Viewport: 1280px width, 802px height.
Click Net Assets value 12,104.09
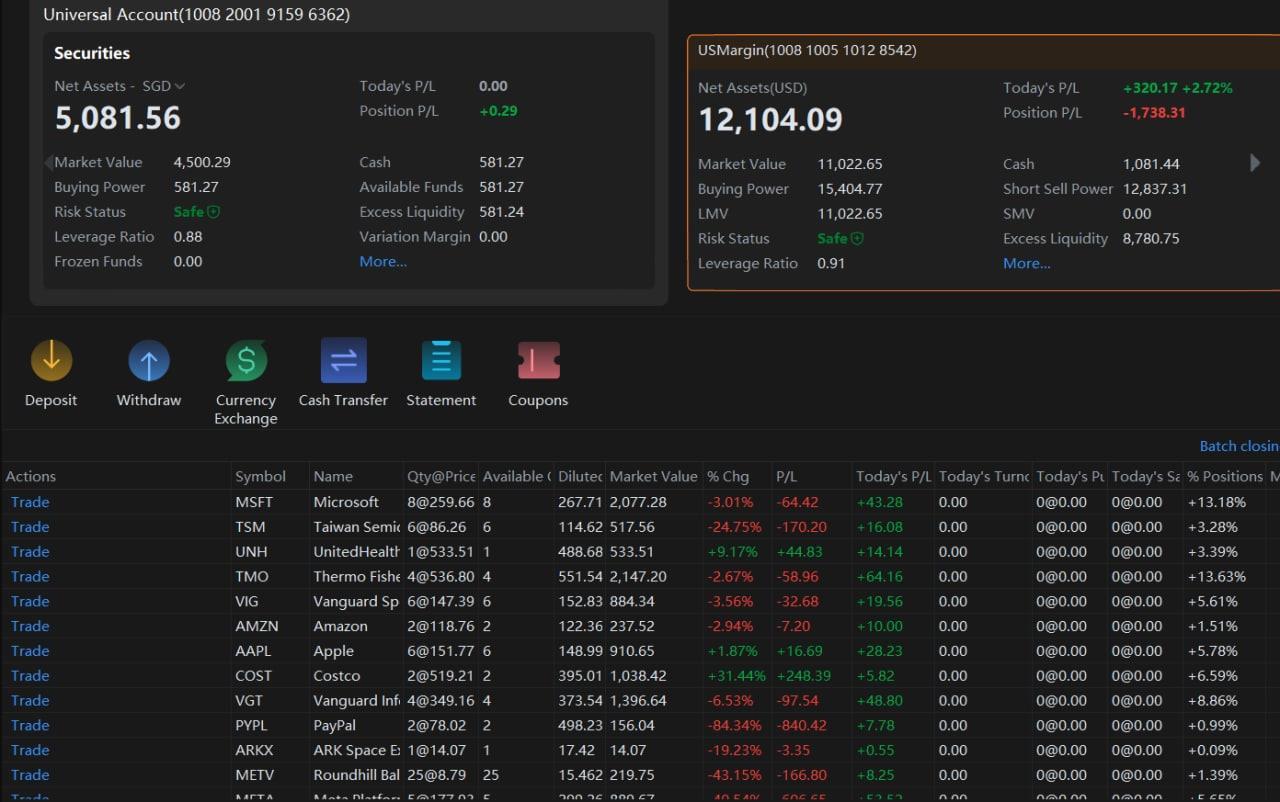pos(770,120)
